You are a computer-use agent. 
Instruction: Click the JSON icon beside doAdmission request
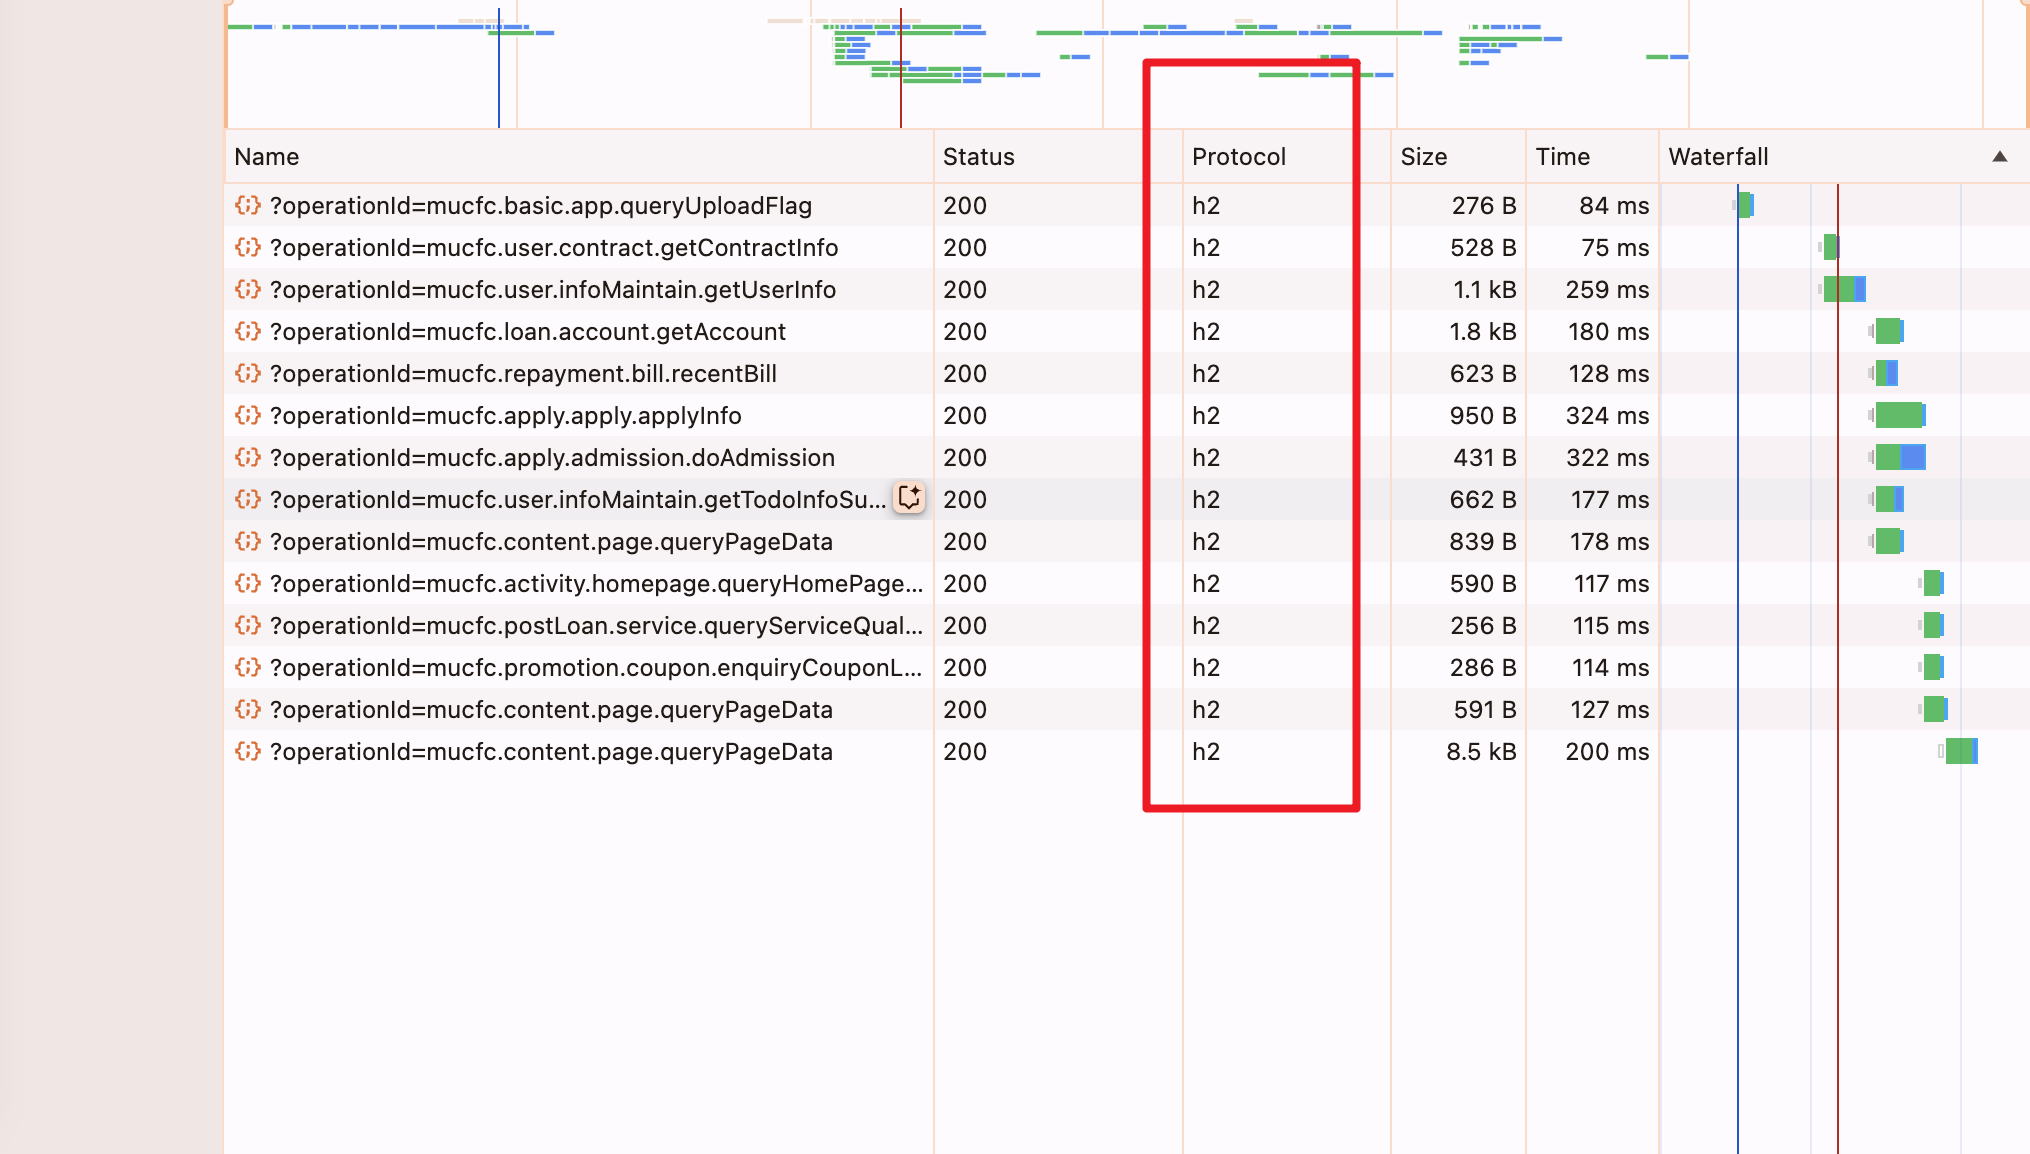[x=247, y=458]
